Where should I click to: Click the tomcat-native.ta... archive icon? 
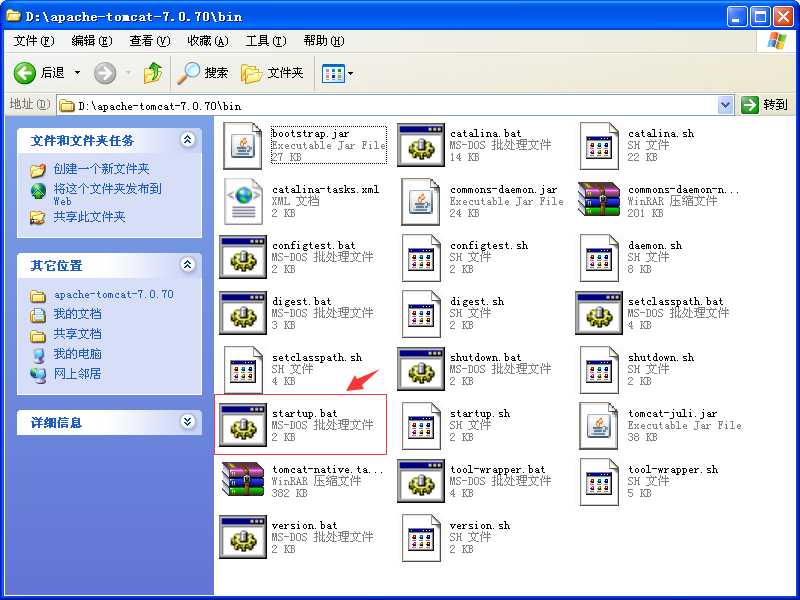point(243,480)
